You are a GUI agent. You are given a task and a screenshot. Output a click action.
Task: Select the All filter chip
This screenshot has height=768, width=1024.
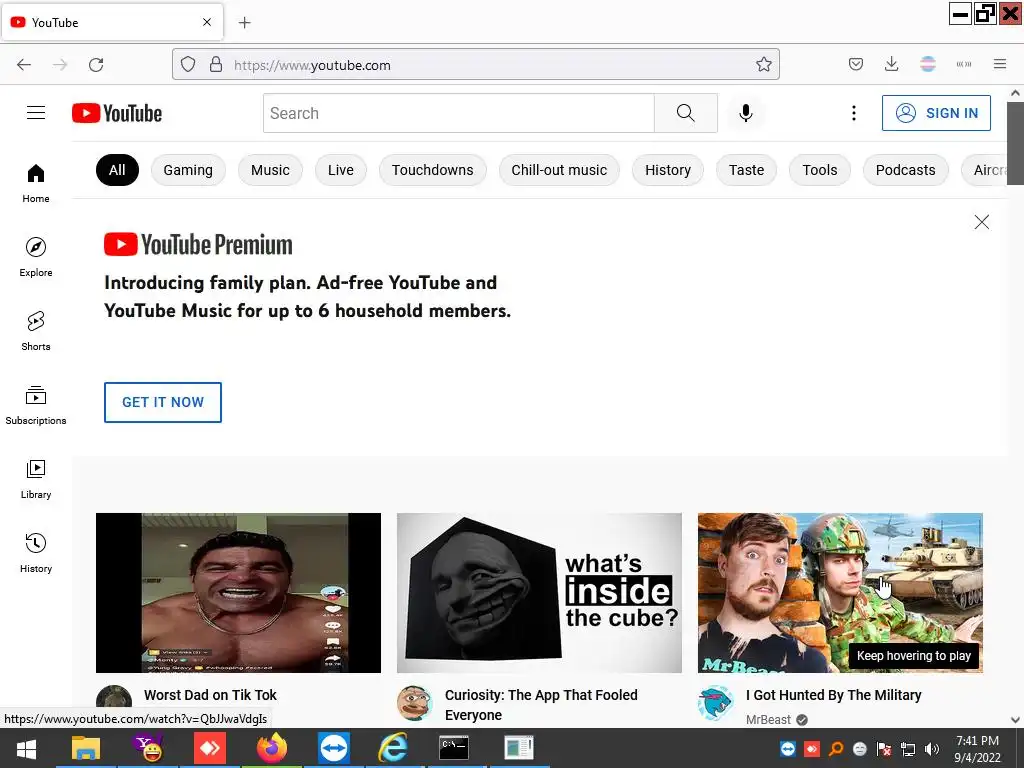117,170
